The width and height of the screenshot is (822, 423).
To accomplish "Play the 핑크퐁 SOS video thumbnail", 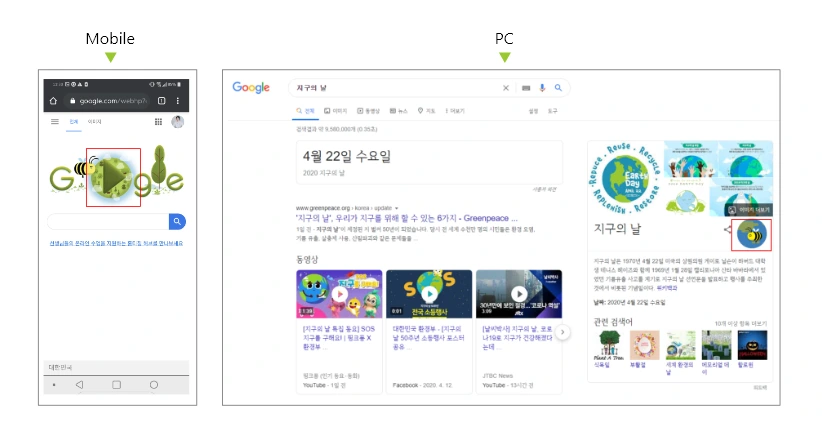I will tap(339, 294).
